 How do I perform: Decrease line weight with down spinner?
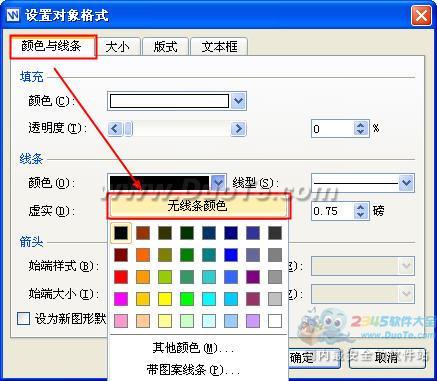point(360,215)
